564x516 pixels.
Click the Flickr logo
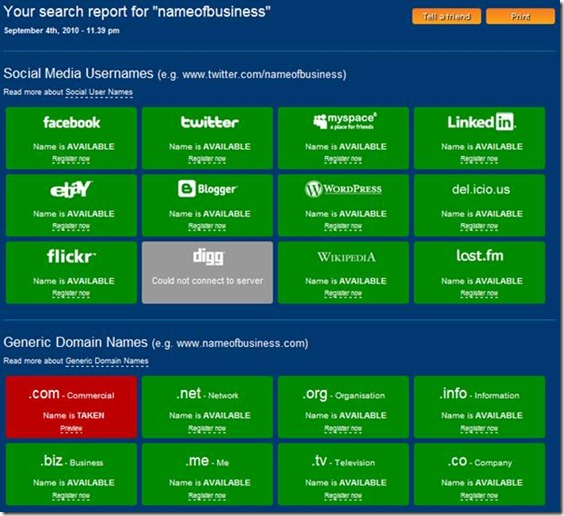72,256
